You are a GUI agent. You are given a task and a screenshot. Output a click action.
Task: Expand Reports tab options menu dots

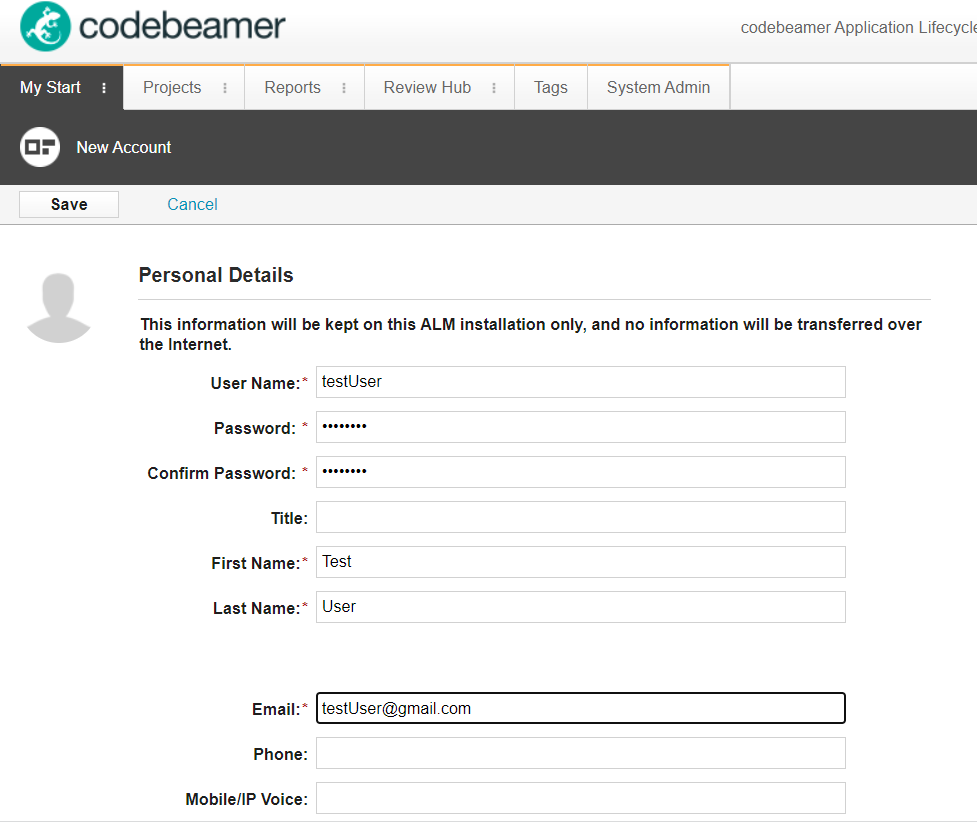[x=344, y=88]
